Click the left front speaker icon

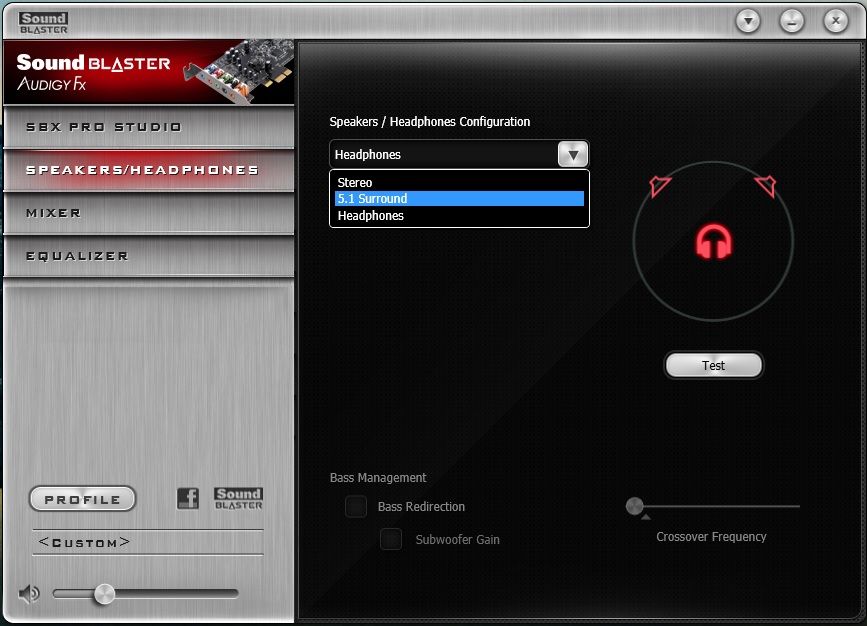tap(660, 186)
